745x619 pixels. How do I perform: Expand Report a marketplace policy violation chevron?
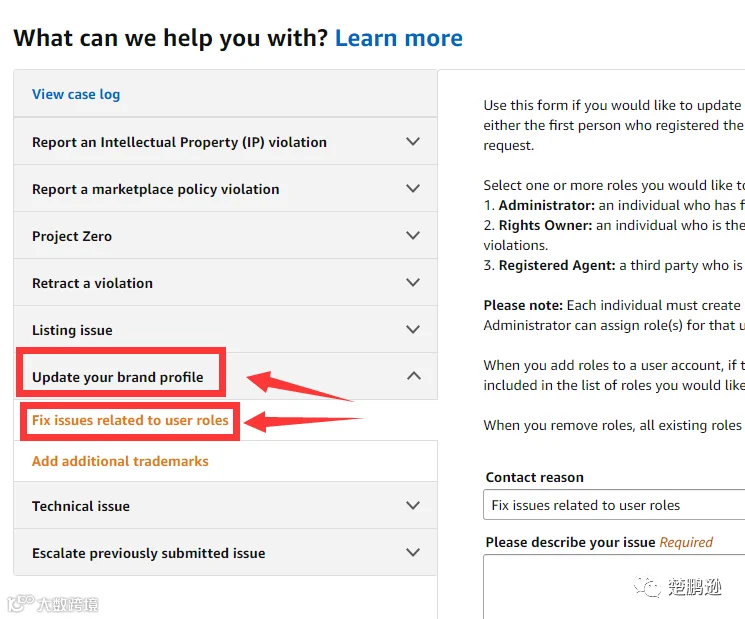point(413,189)
